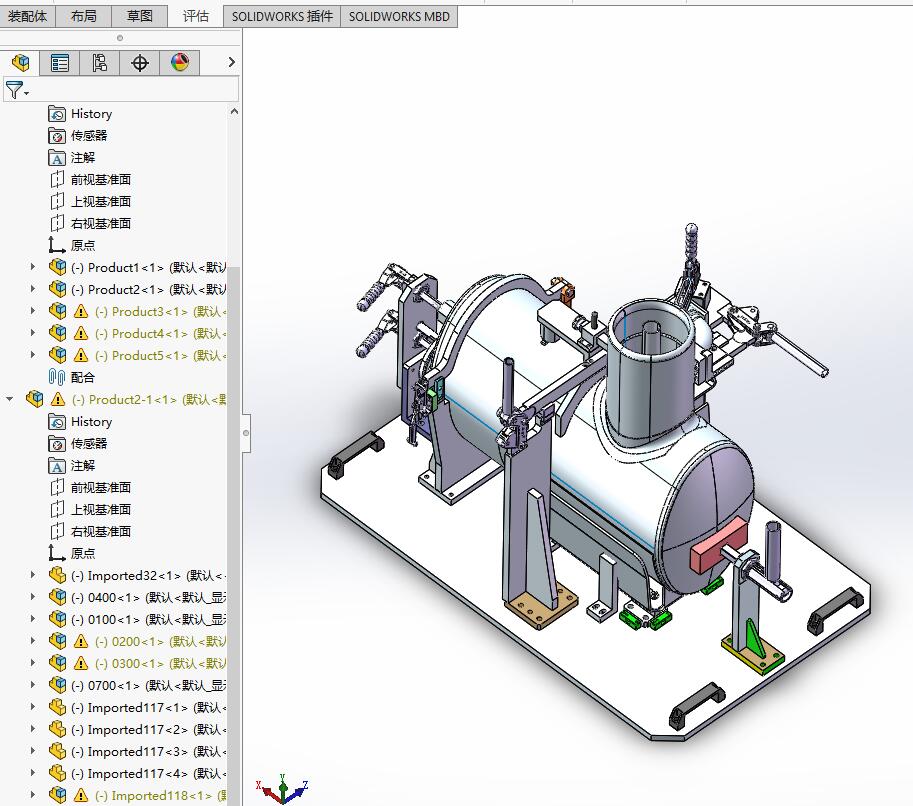This screenshot has height=806, width=913.
Task: Open the ConfigurationManager tab icon
Action: tap(100, 62)
